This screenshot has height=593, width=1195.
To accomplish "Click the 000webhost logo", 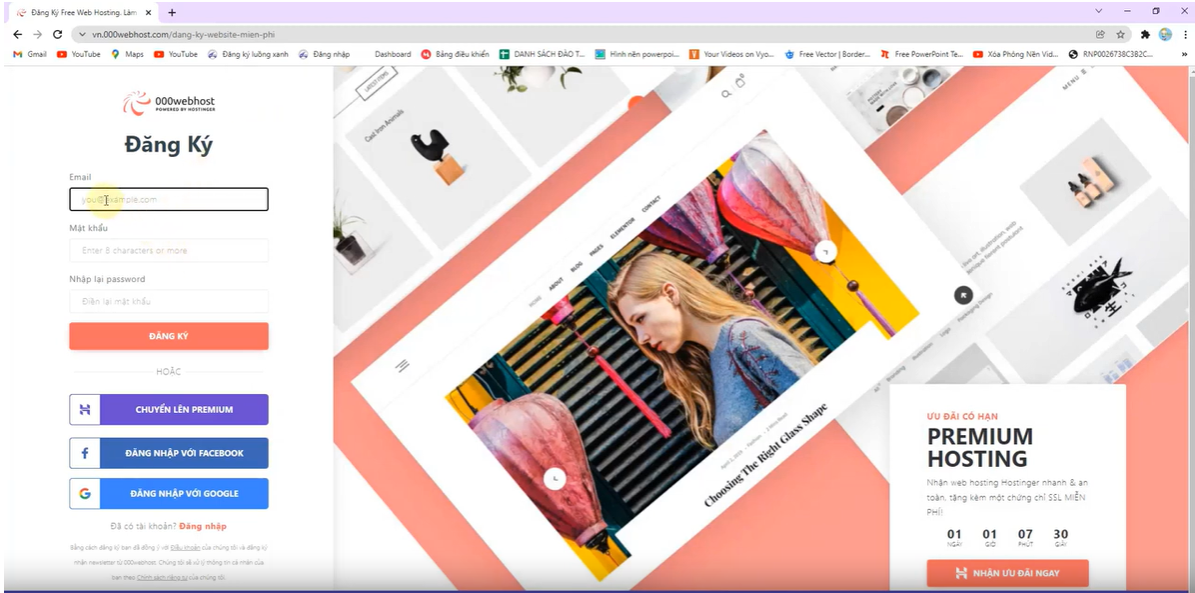I will pos(168,103).
